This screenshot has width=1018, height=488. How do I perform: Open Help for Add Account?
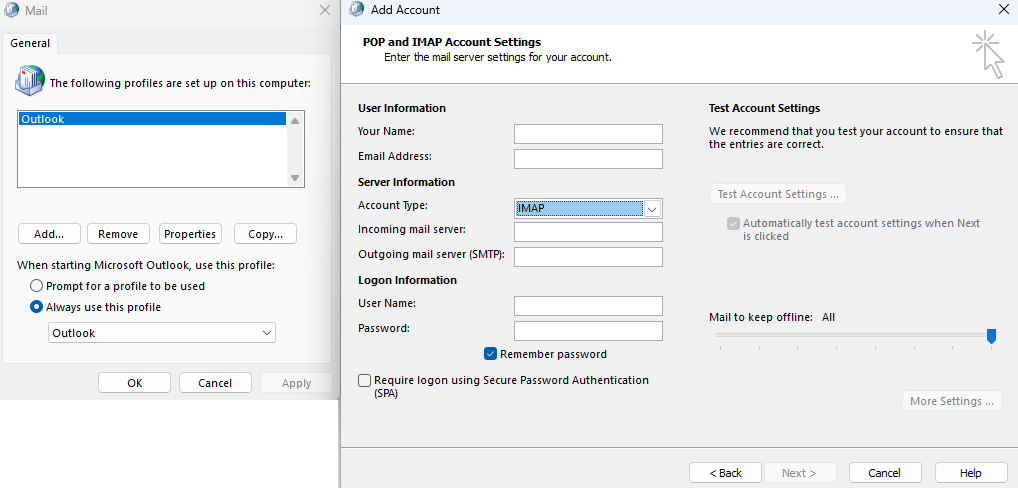click(971, 473)
